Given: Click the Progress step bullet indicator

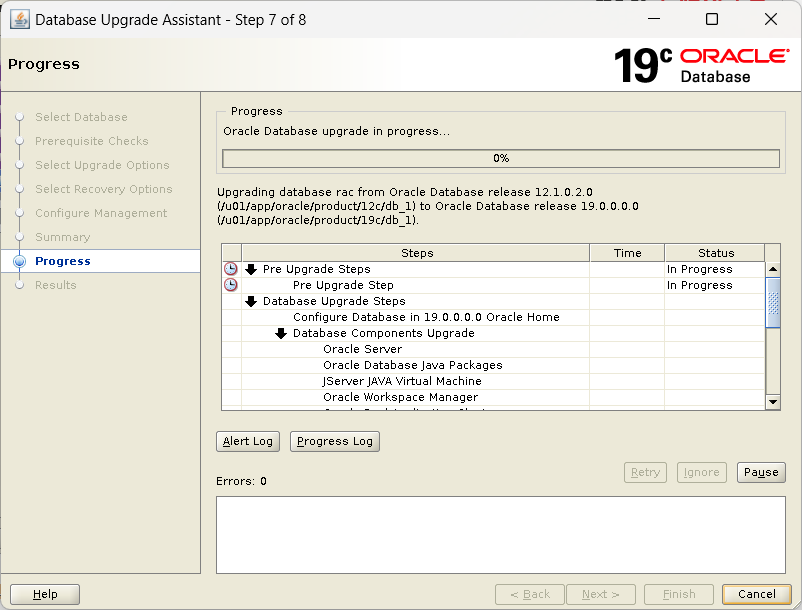Looking at the screenshot, I should [19, 261].
